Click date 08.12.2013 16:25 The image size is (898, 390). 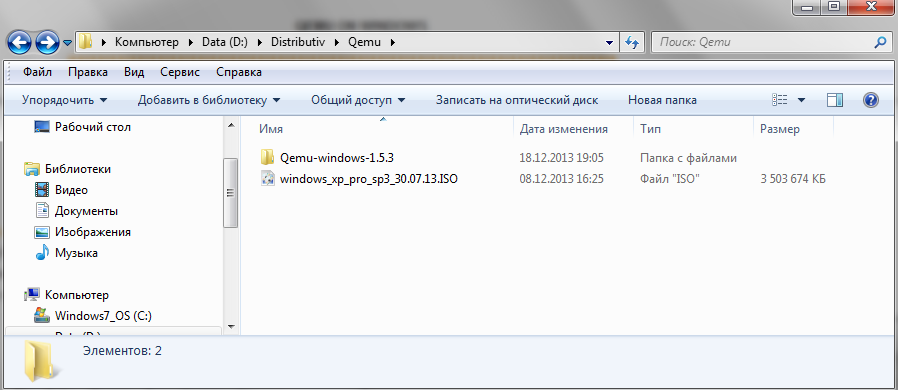click(561, 179)
